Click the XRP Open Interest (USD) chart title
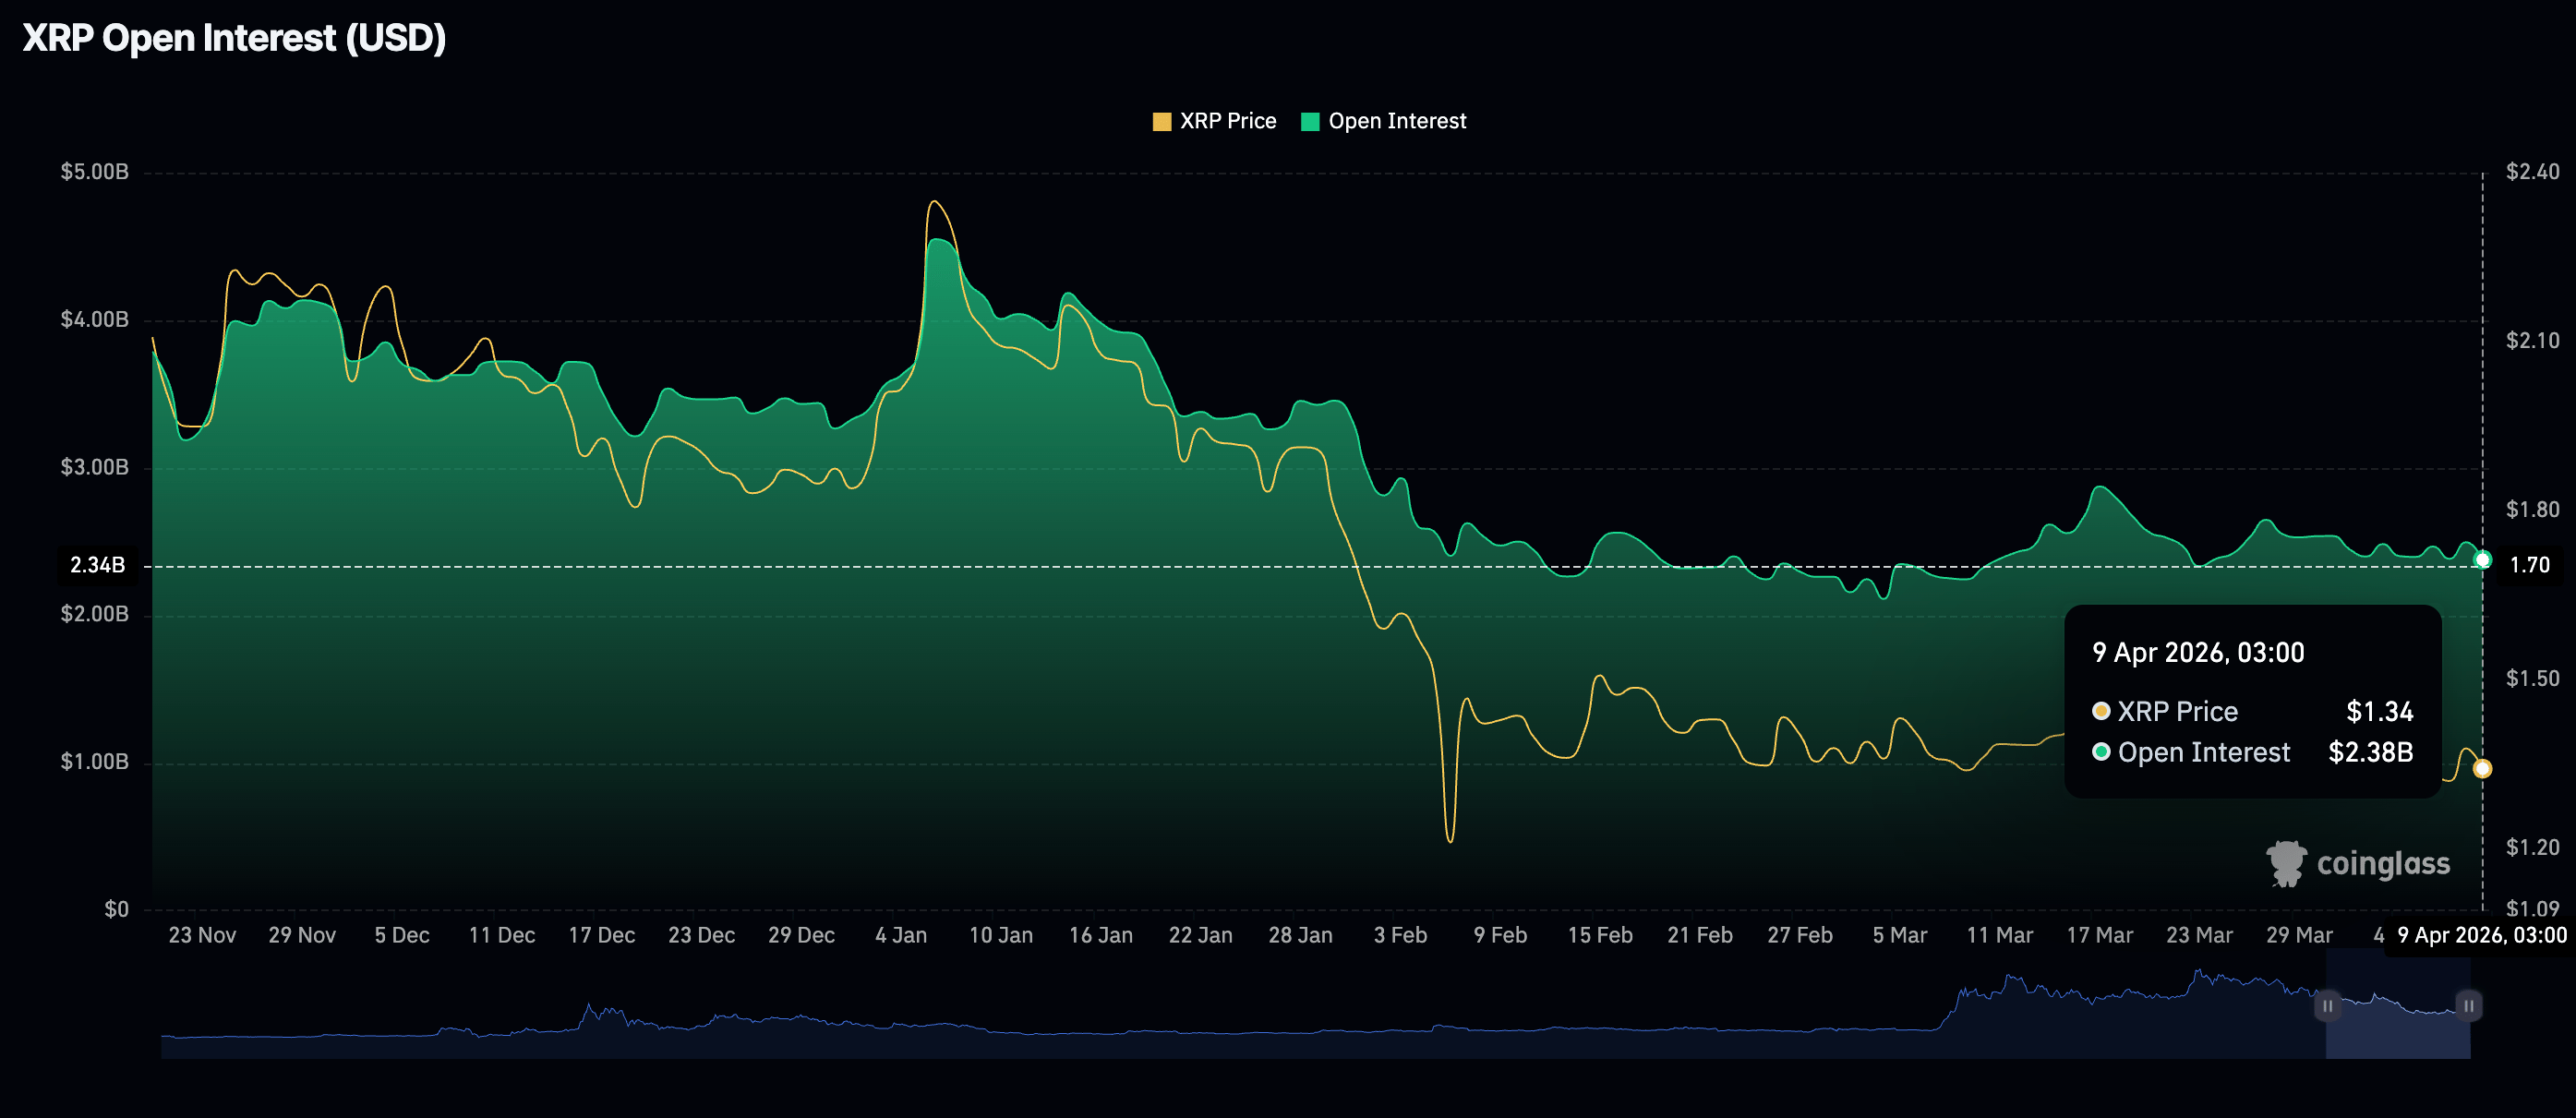The height and width of the screenshot is (1118, 2576). [234, 38]
